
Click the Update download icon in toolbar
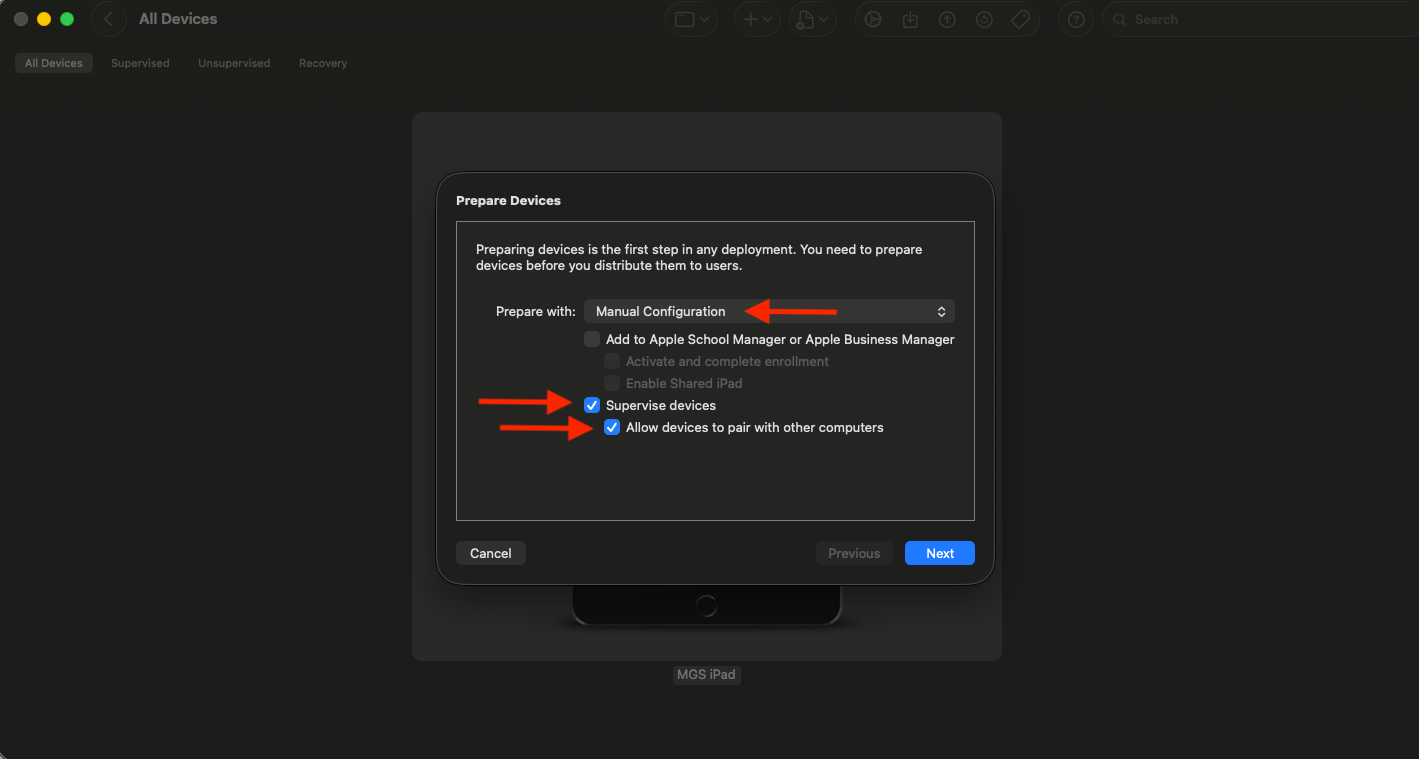pos(910,19)
